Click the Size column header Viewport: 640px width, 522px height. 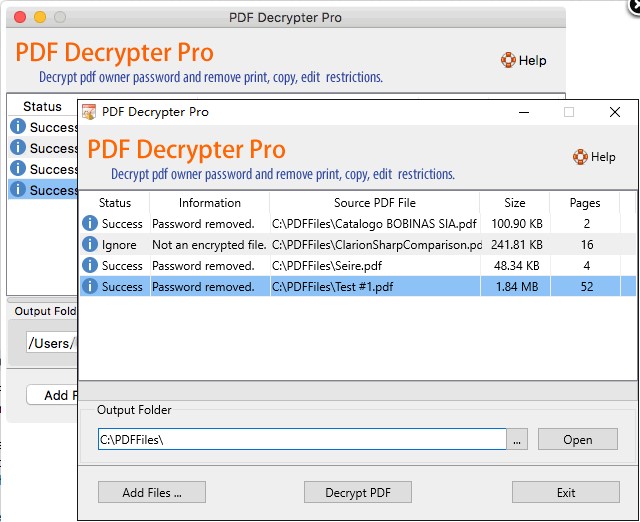coord(515,203)
